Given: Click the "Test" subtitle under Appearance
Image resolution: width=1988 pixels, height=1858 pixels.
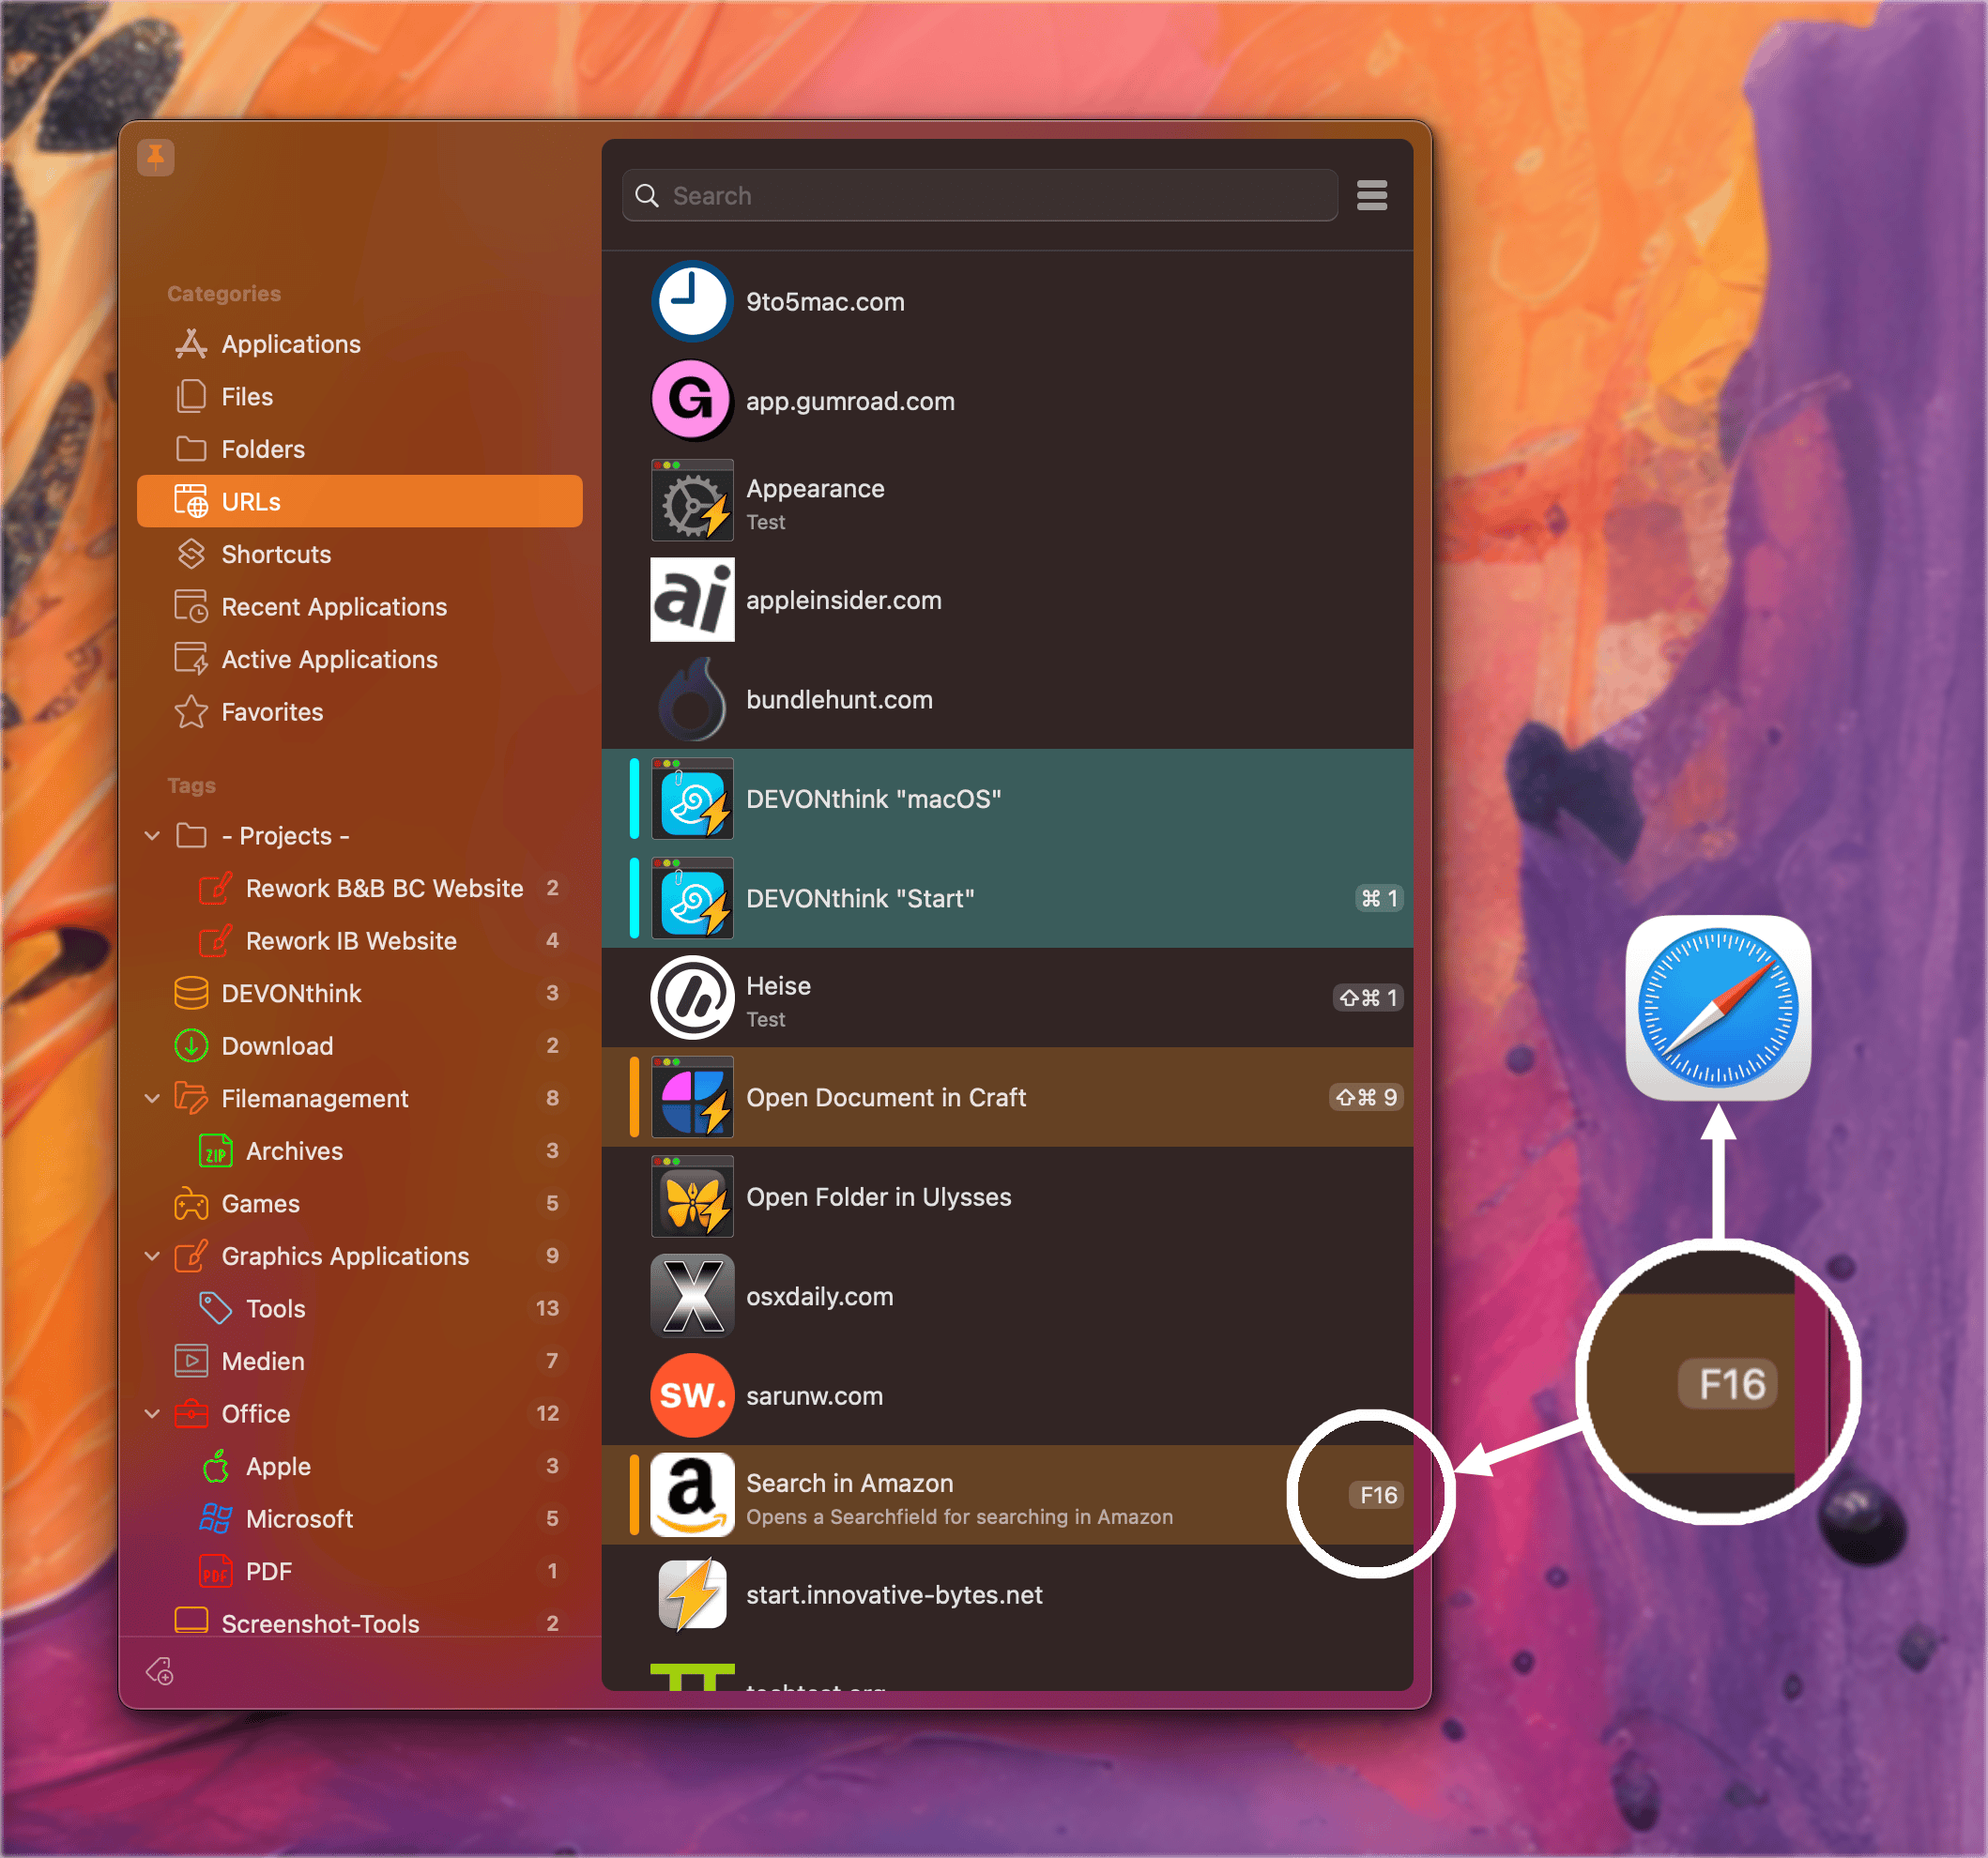Looking at the screenshot, I should tap(765, 522).
